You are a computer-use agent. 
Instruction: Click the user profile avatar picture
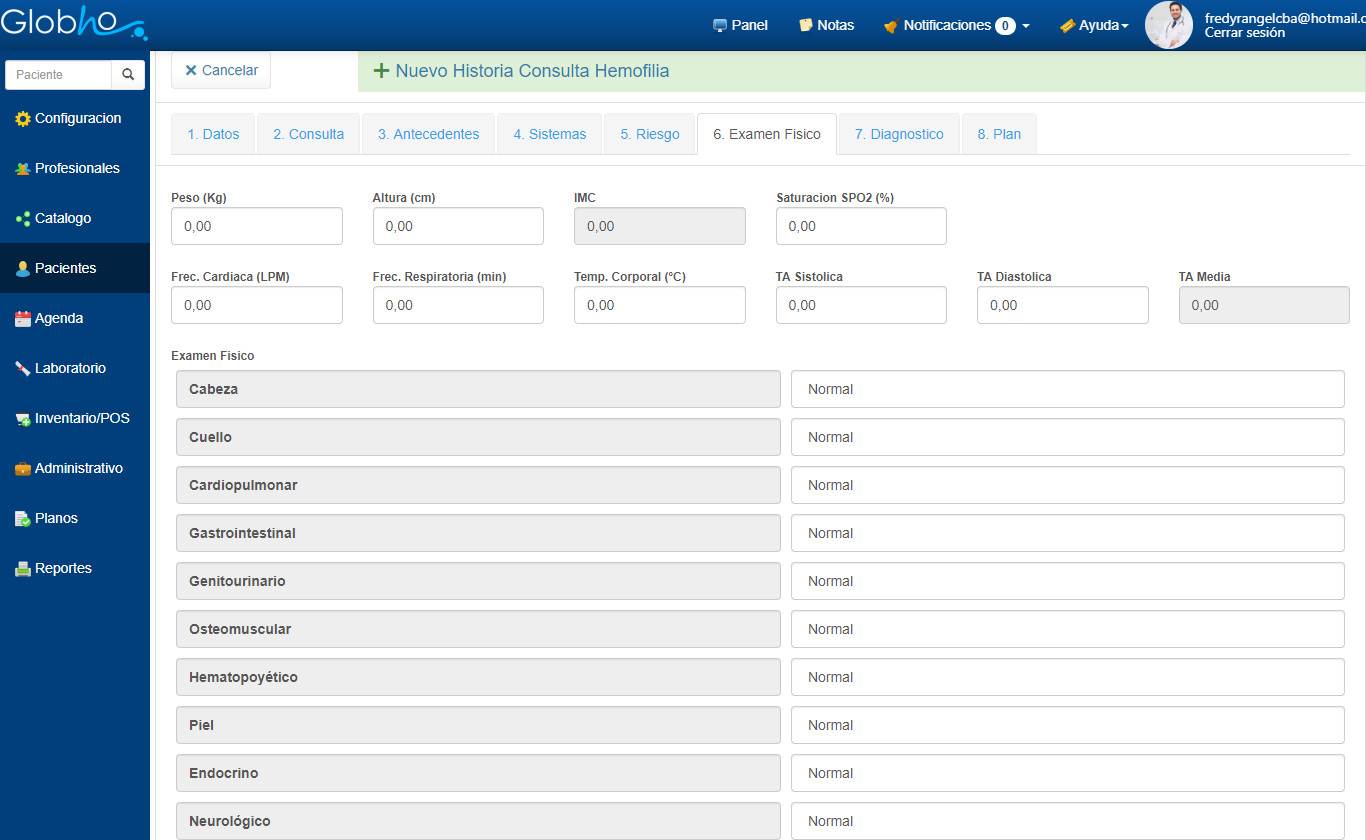tap(1168, 25)
